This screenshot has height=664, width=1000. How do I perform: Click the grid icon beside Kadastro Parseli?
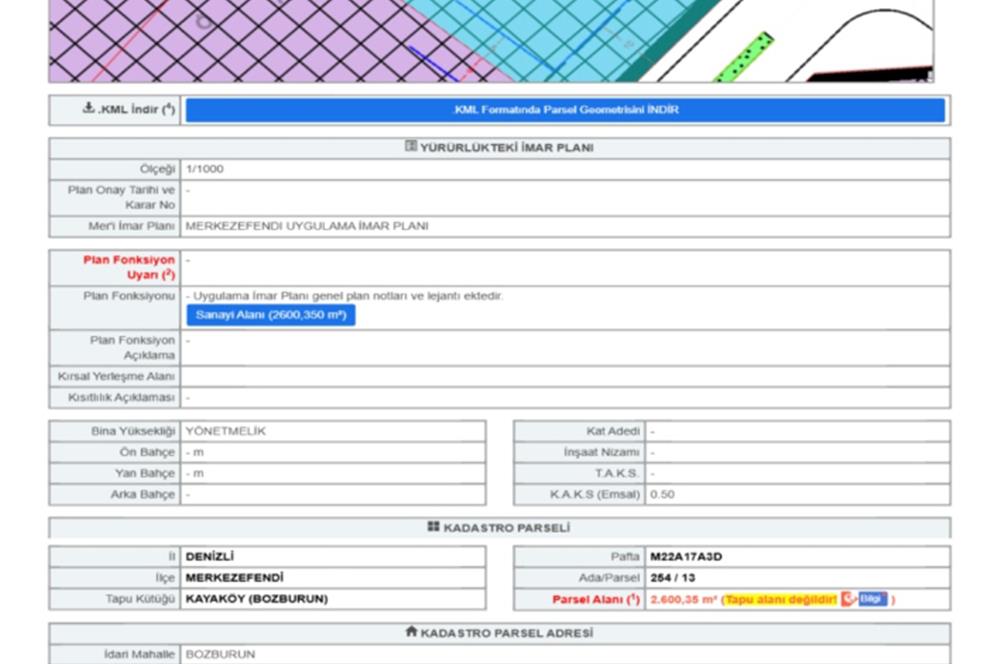(x=433, y=527)
